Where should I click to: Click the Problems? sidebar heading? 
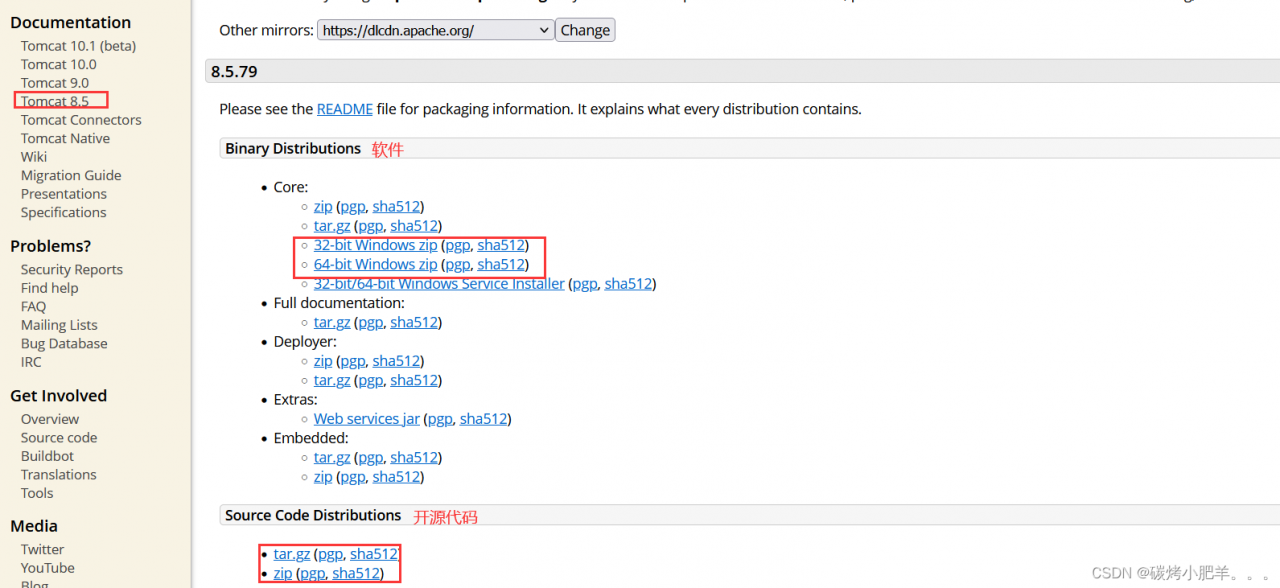[50, 246]
